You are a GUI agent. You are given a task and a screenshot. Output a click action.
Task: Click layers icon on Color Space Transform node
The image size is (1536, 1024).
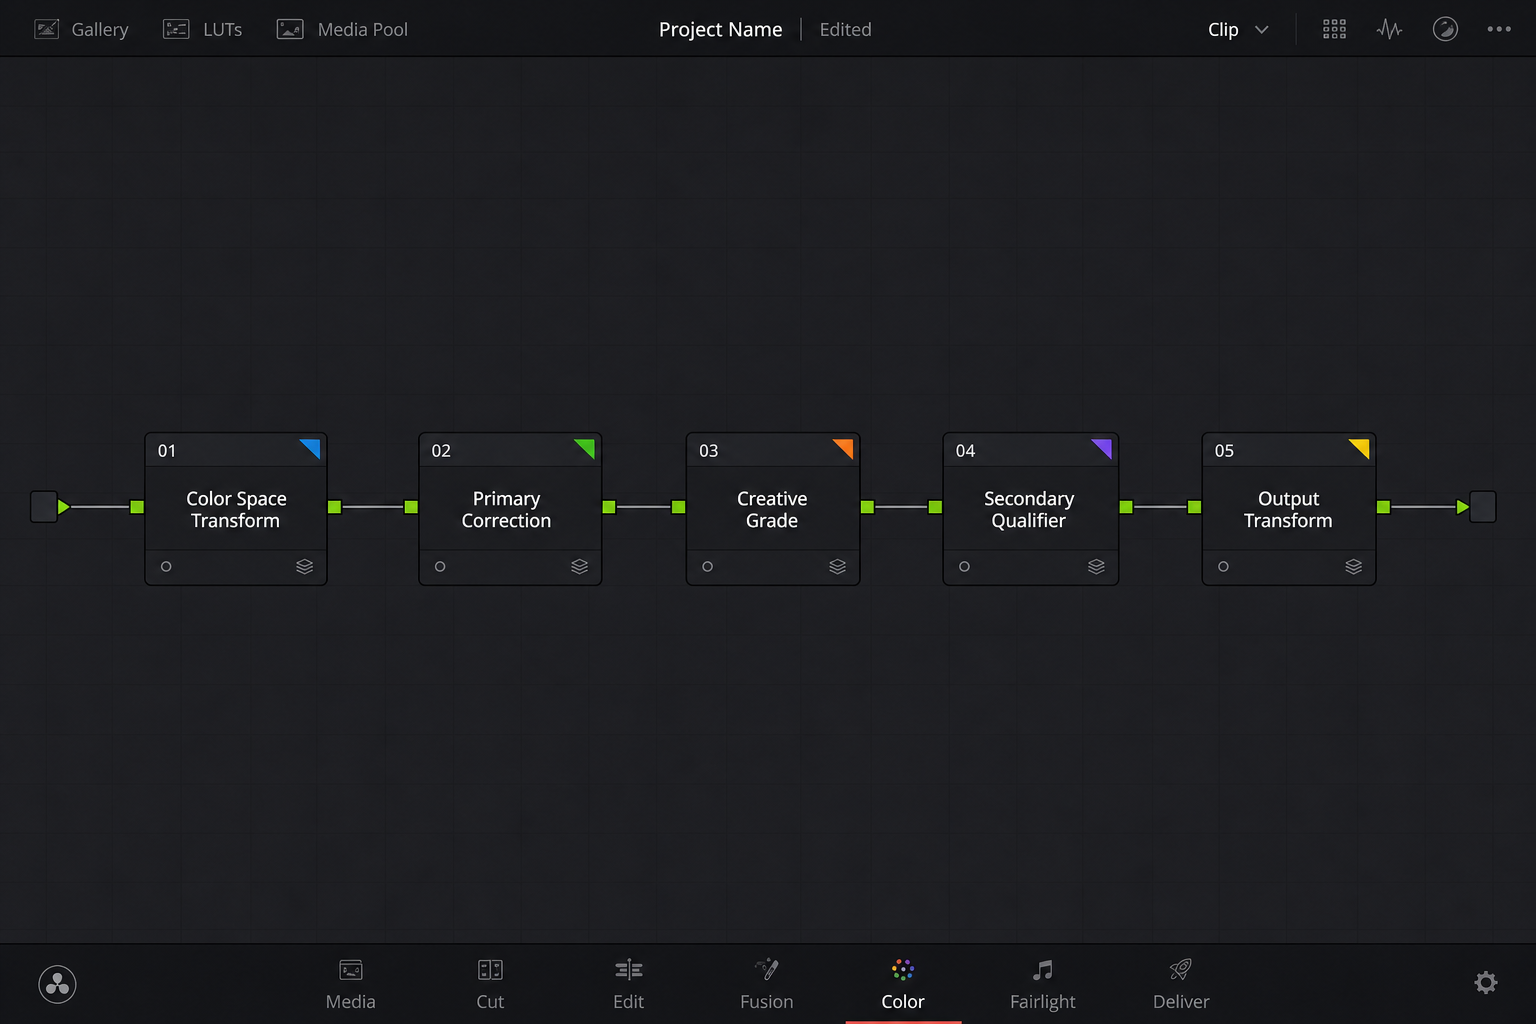coord(305,566)
